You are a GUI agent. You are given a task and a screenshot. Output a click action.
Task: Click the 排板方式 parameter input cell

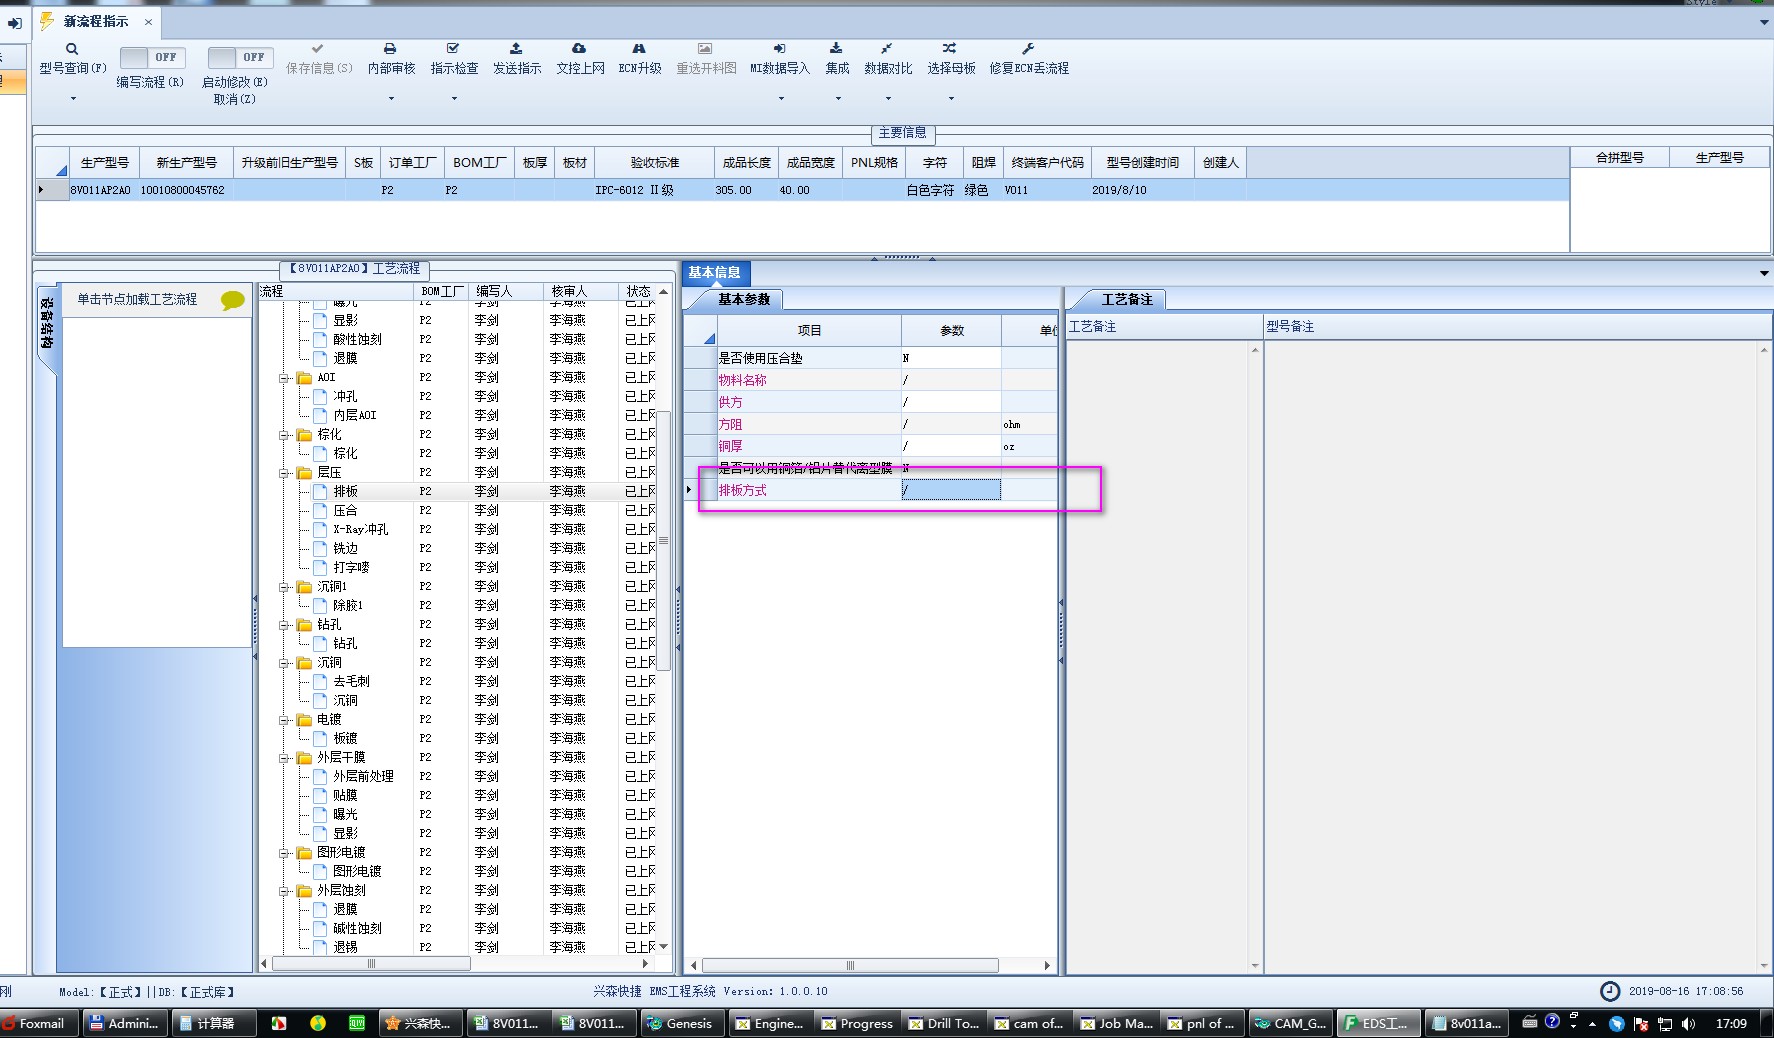tap(951, 490)
